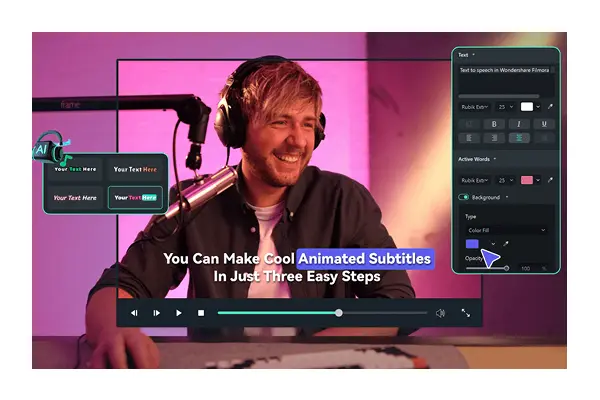Toggle Underline text formatting
The width and height of the screenshot is (600, 400).
(x=543, y=124)
